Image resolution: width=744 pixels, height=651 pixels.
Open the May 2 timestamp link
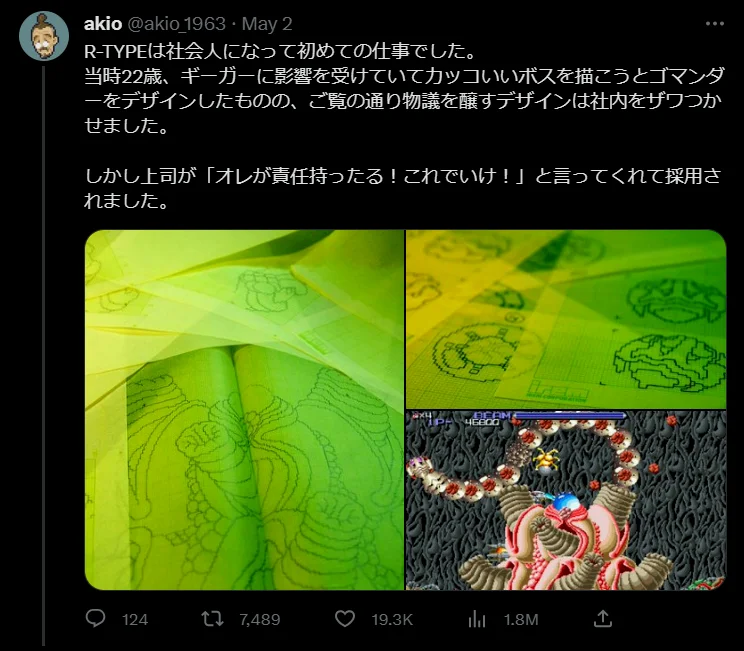point(267,24)
